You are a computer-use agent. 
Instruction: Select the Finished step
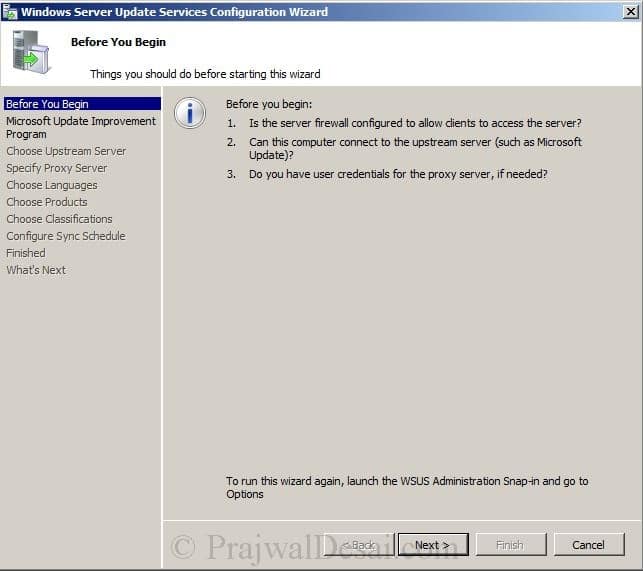[26, 253]
